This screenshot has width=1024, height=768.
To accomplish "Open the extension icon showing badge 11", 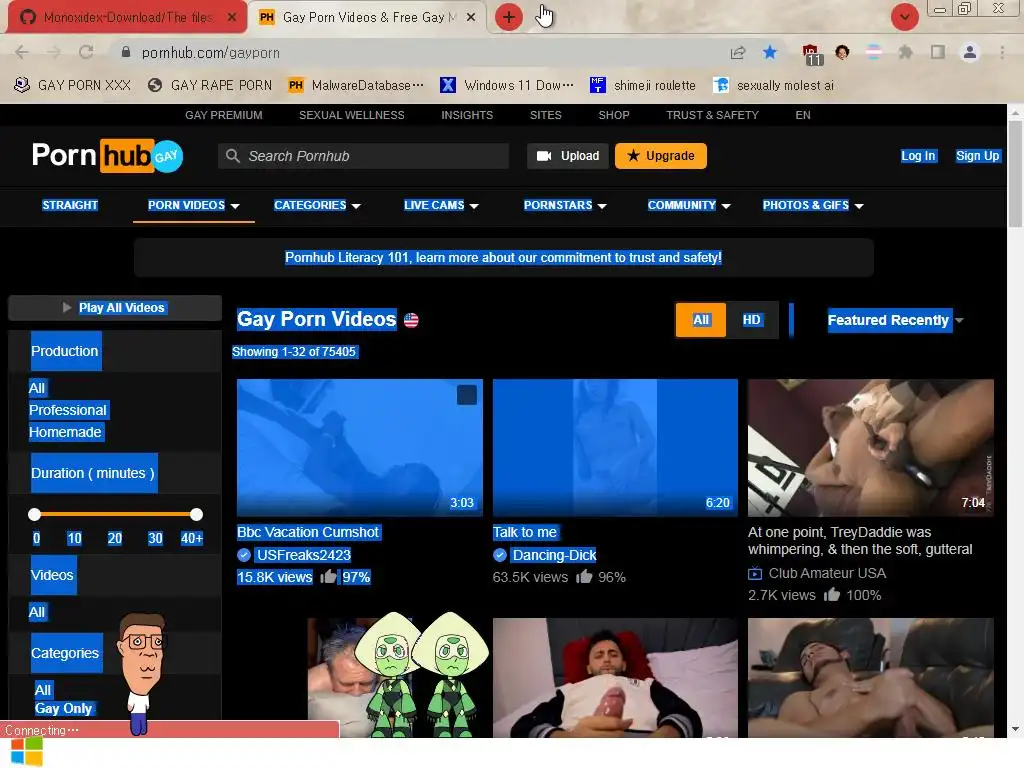I will pos(811,54).
